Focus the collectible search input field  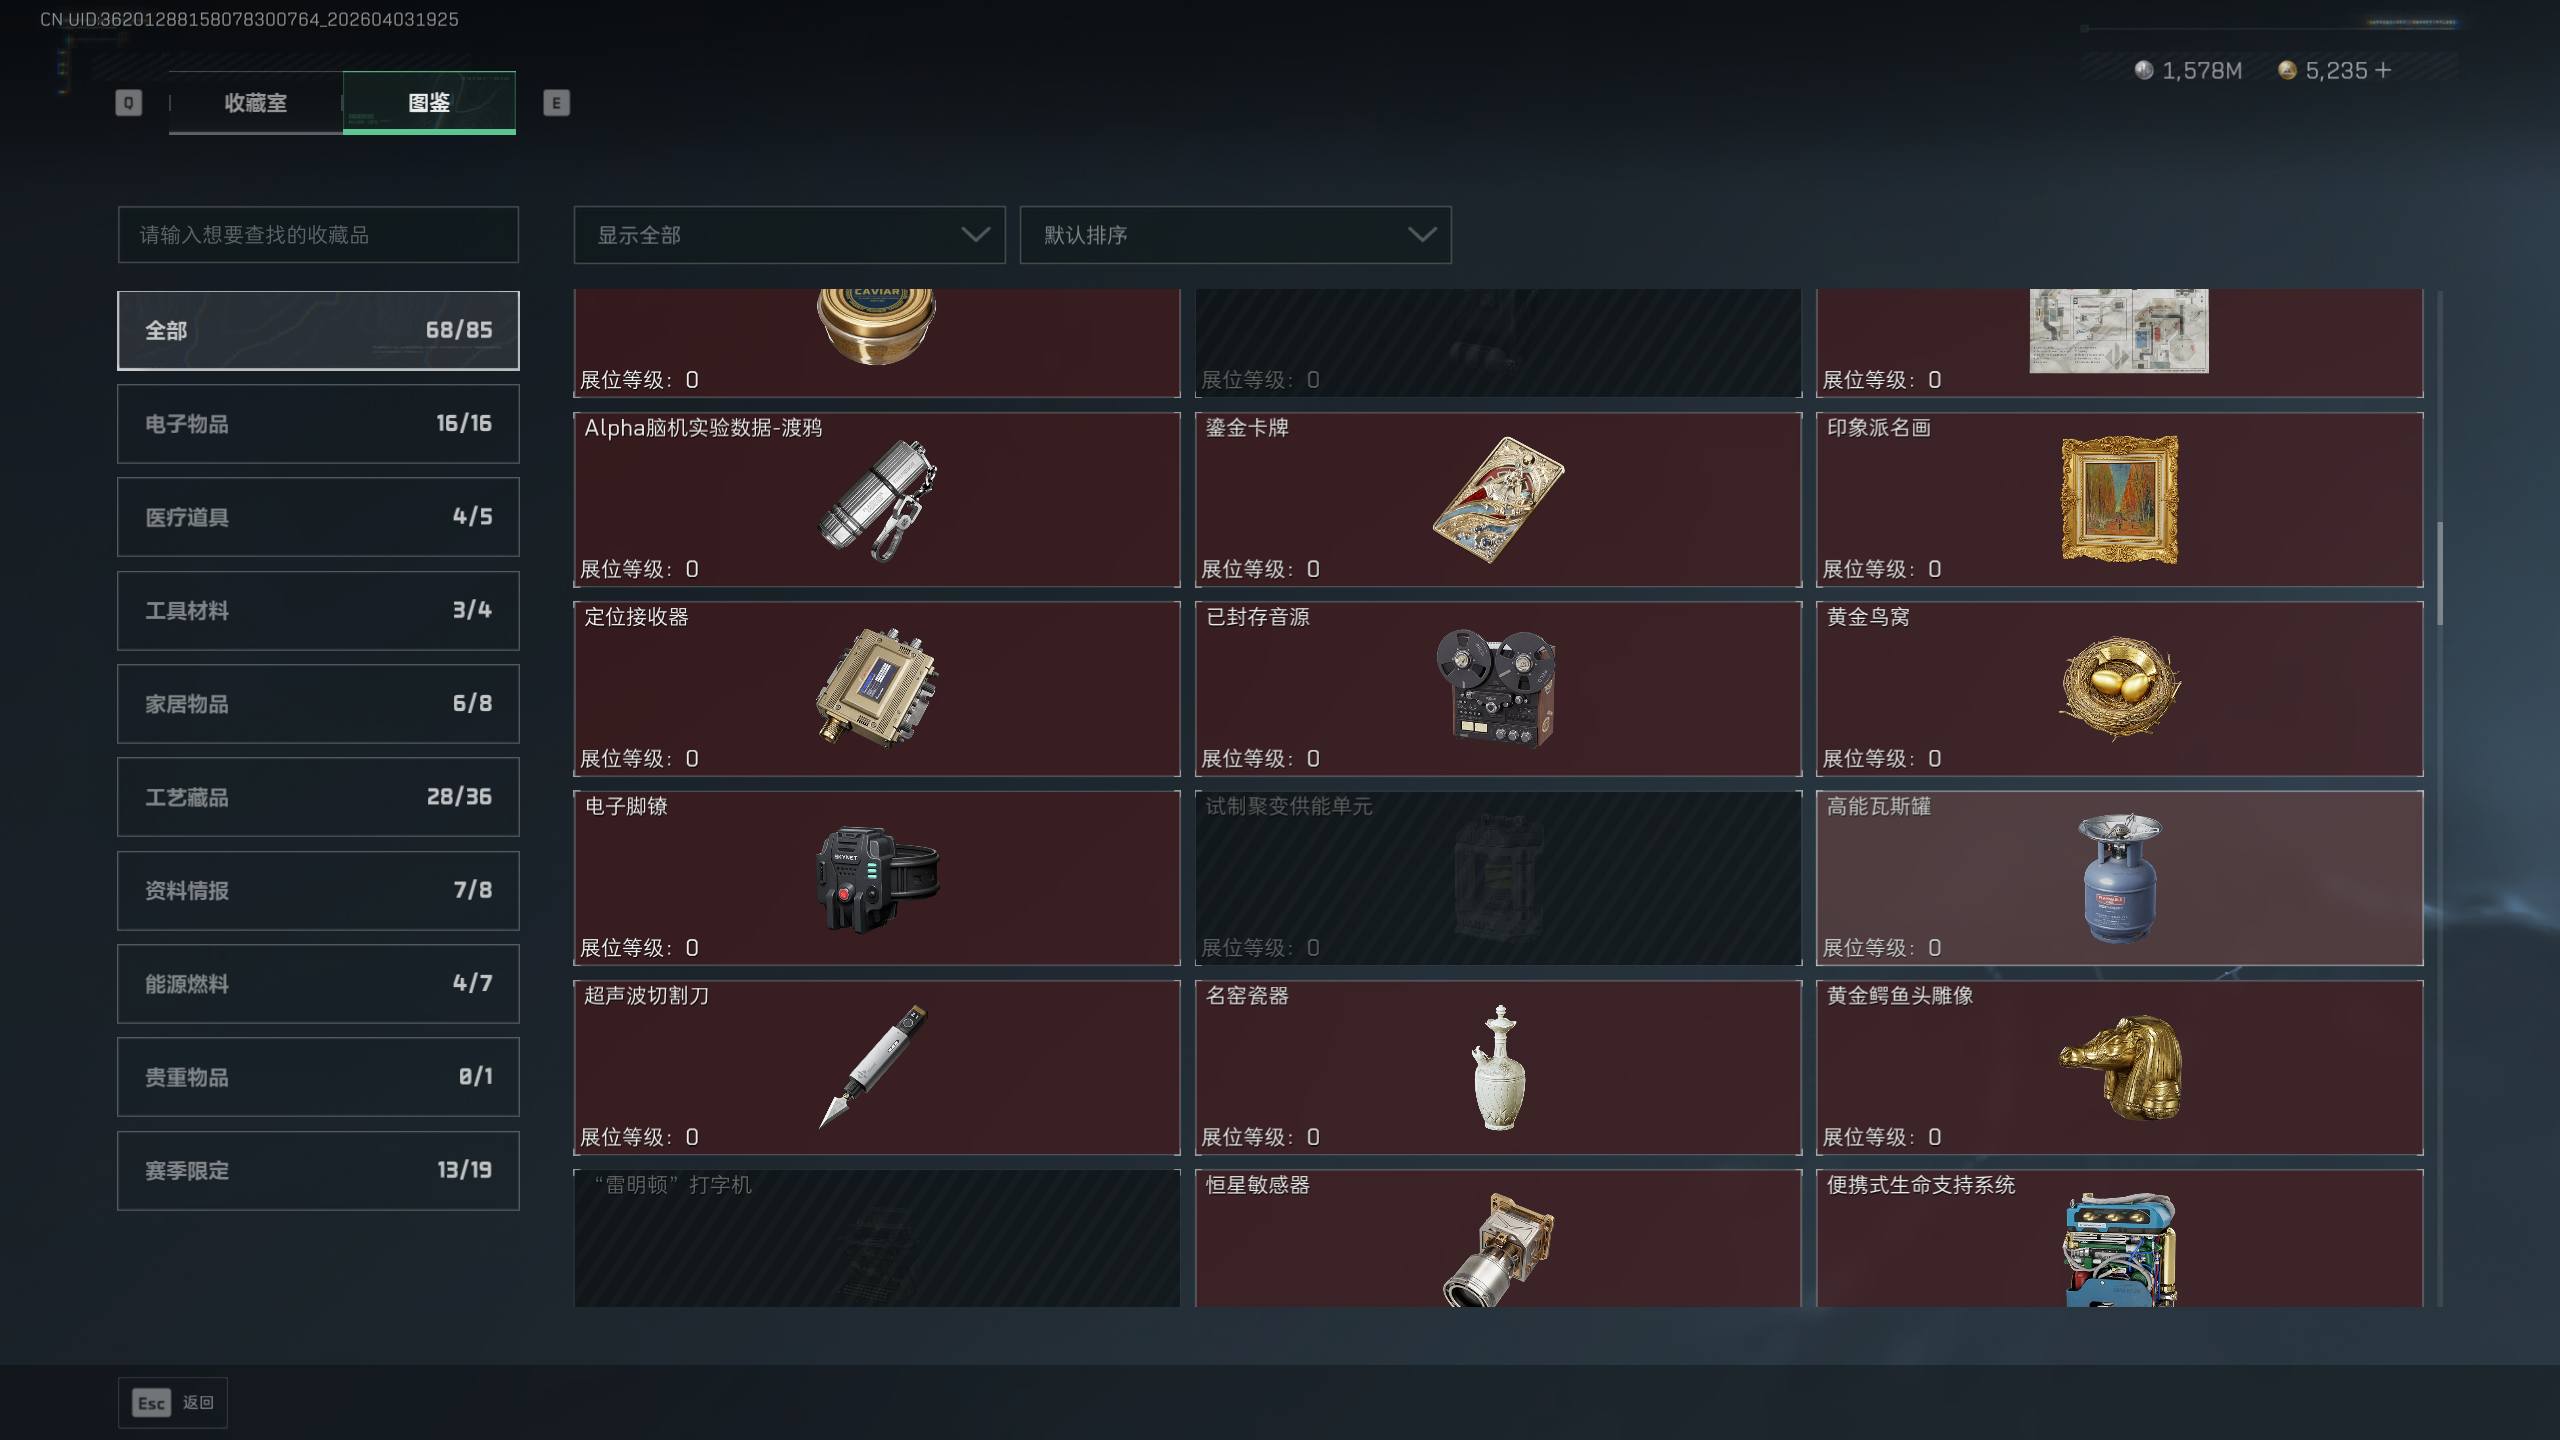(x=318, y=235)
